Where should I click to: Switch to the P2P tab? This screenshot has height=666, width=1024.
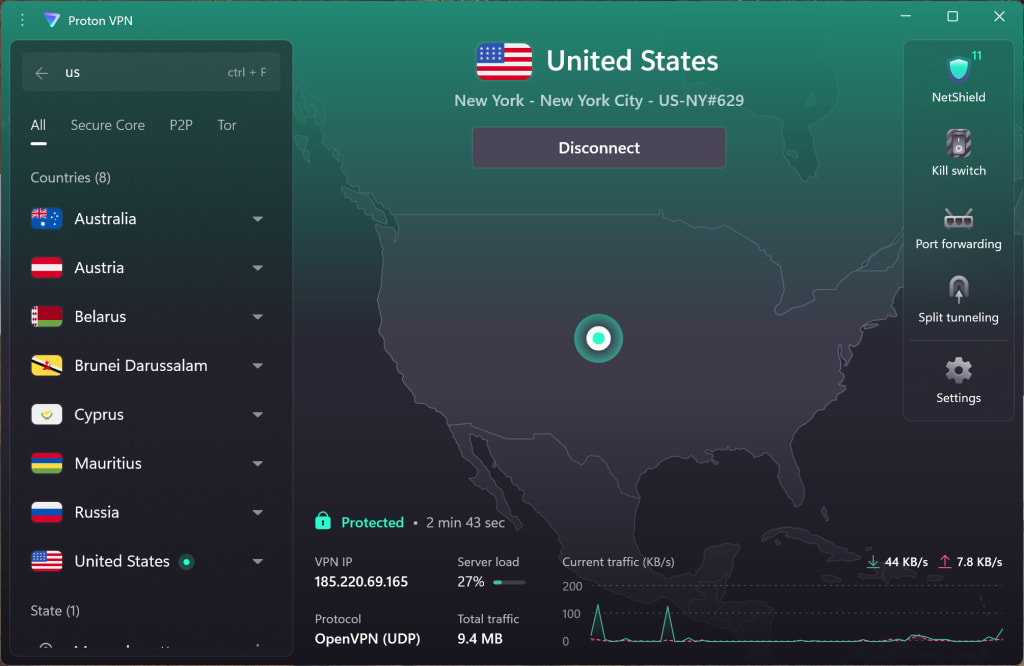[x=181, y=125]
